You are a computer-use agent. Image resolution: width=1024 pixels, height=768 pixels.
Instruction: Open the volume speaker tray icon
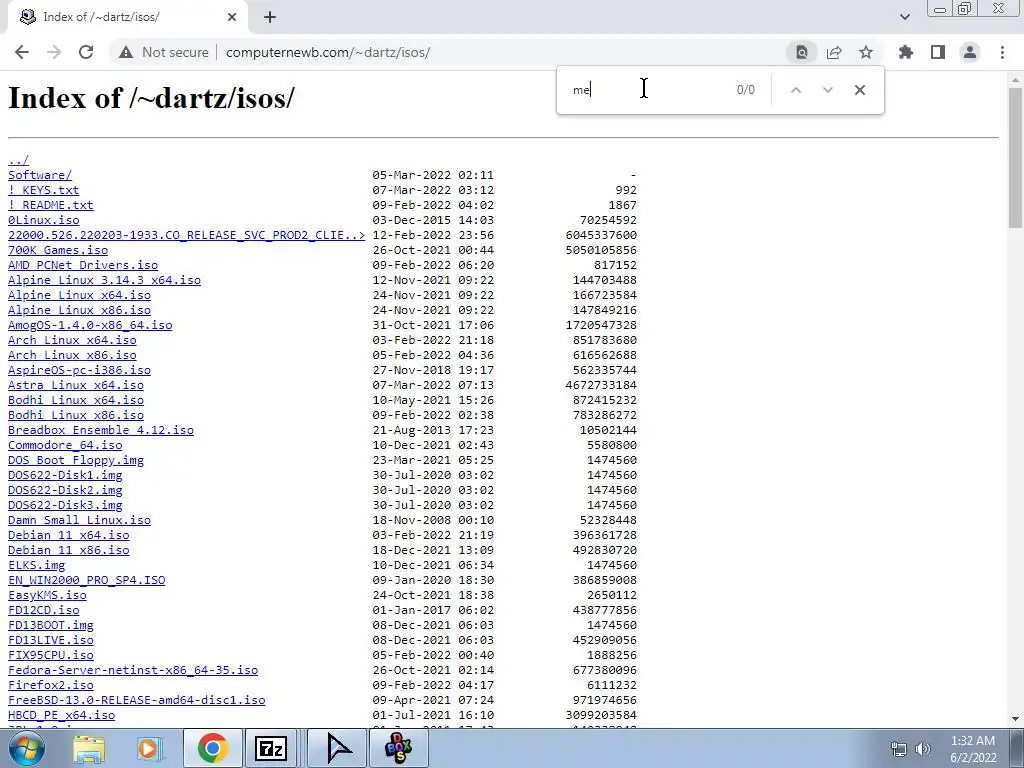click(923, 749)
